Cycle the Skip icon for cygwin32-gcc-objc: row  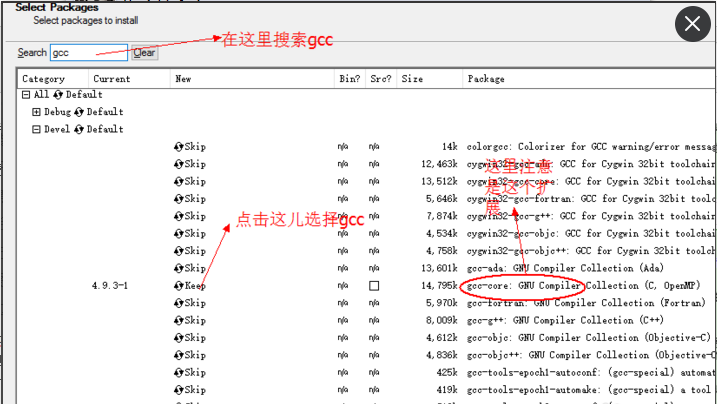click(178, 234)
